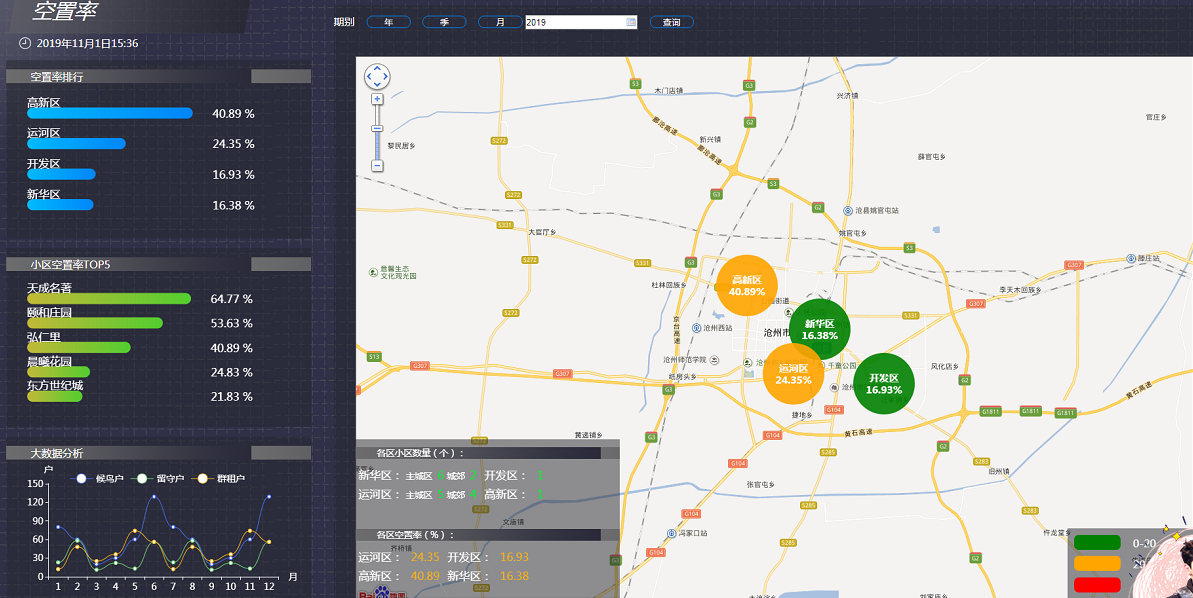Click the 冯家口站 station marker
Viewport: 1193px width, 598px height.
pos(670,533)
